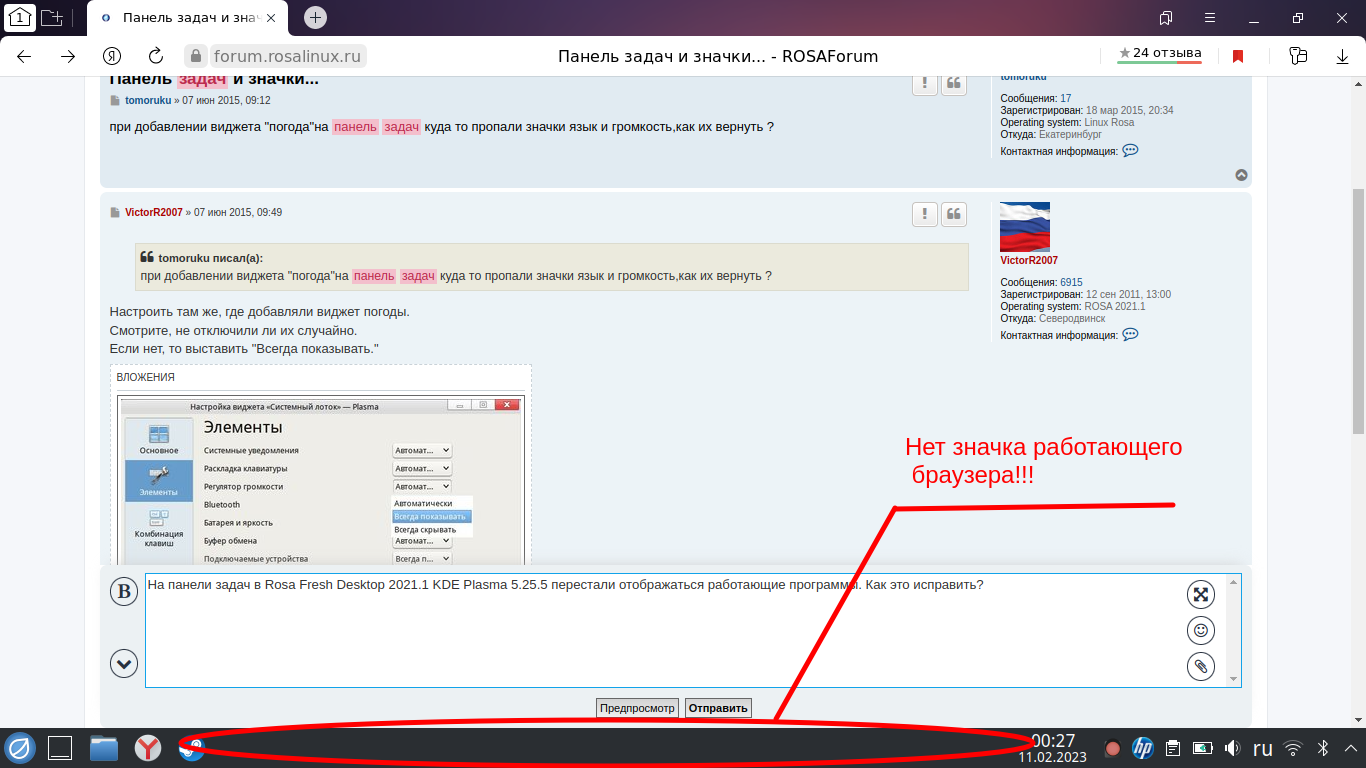Screen dimensions: 1366x768
Task: Click the timestamp 07 июн 2015, 09:49
Action: pos(238,213)
